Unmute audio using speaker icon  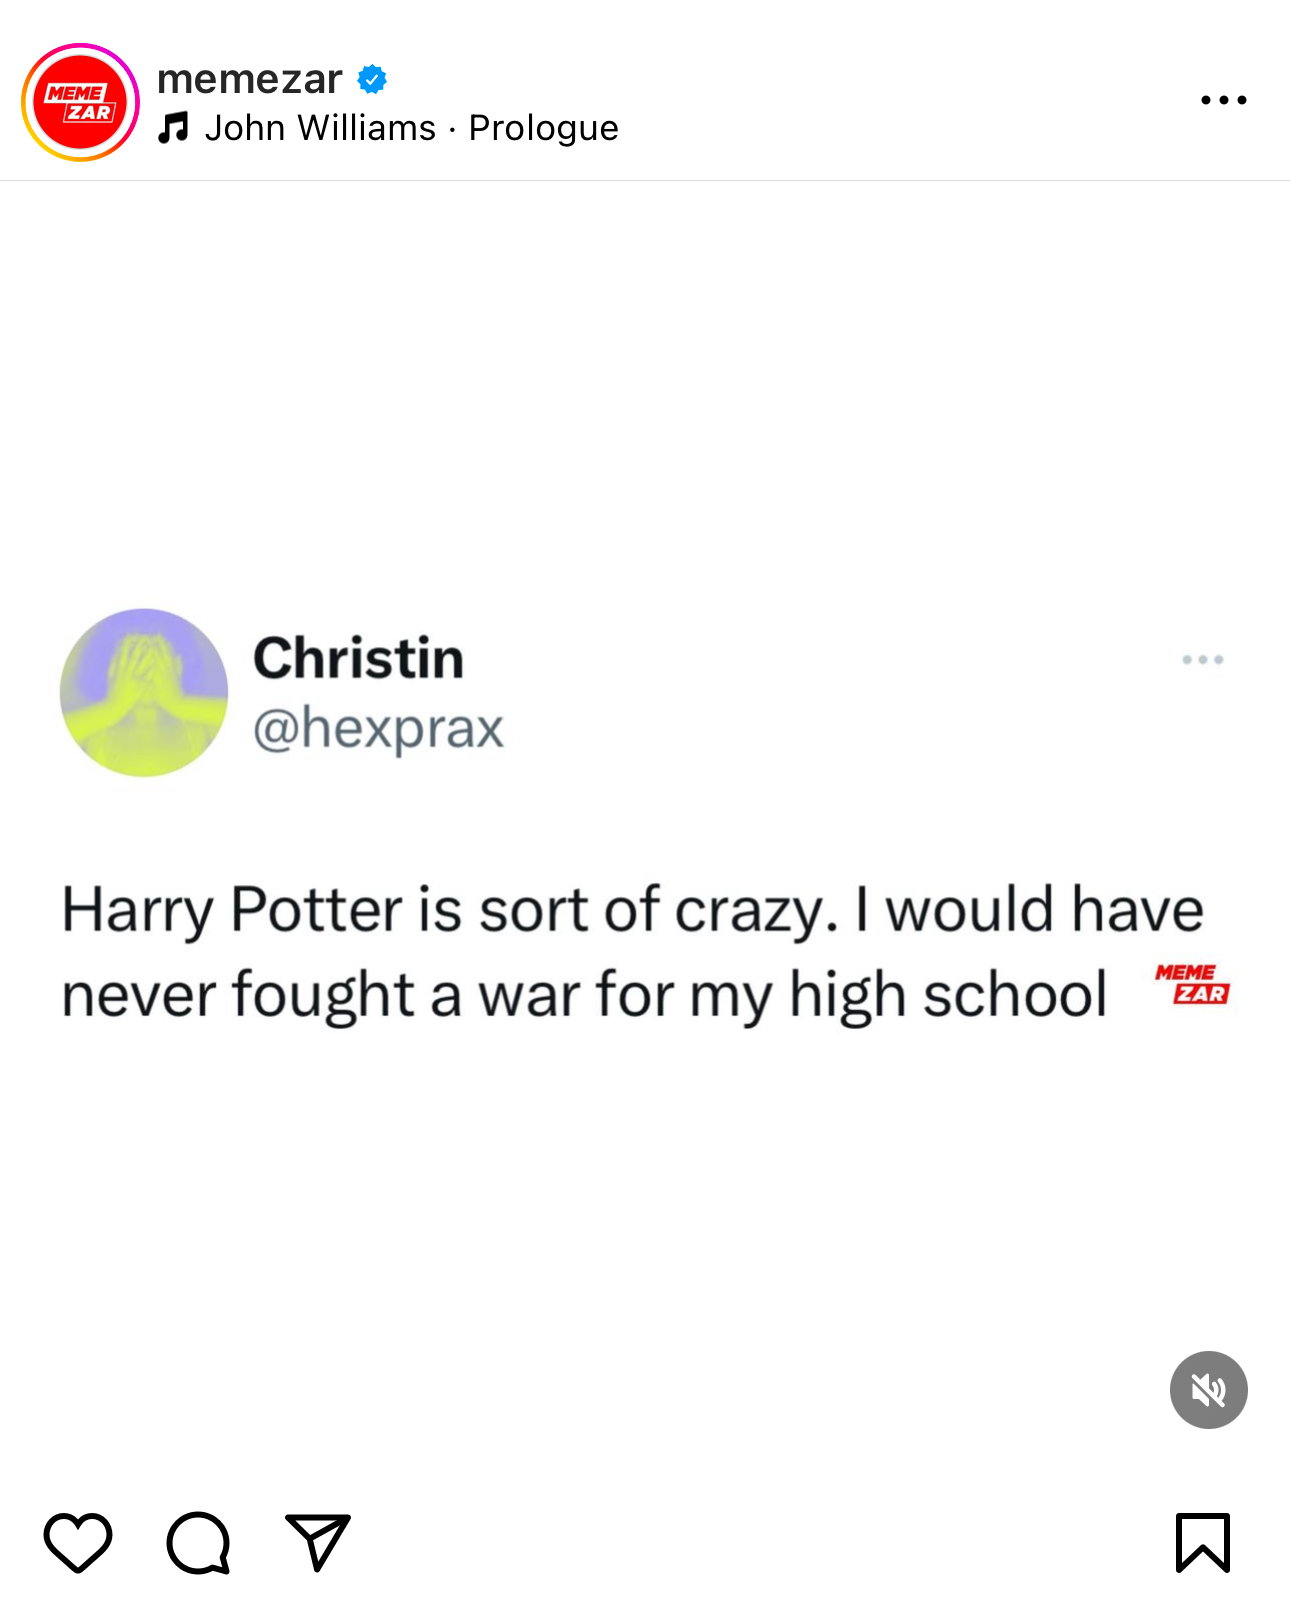1209,1390
